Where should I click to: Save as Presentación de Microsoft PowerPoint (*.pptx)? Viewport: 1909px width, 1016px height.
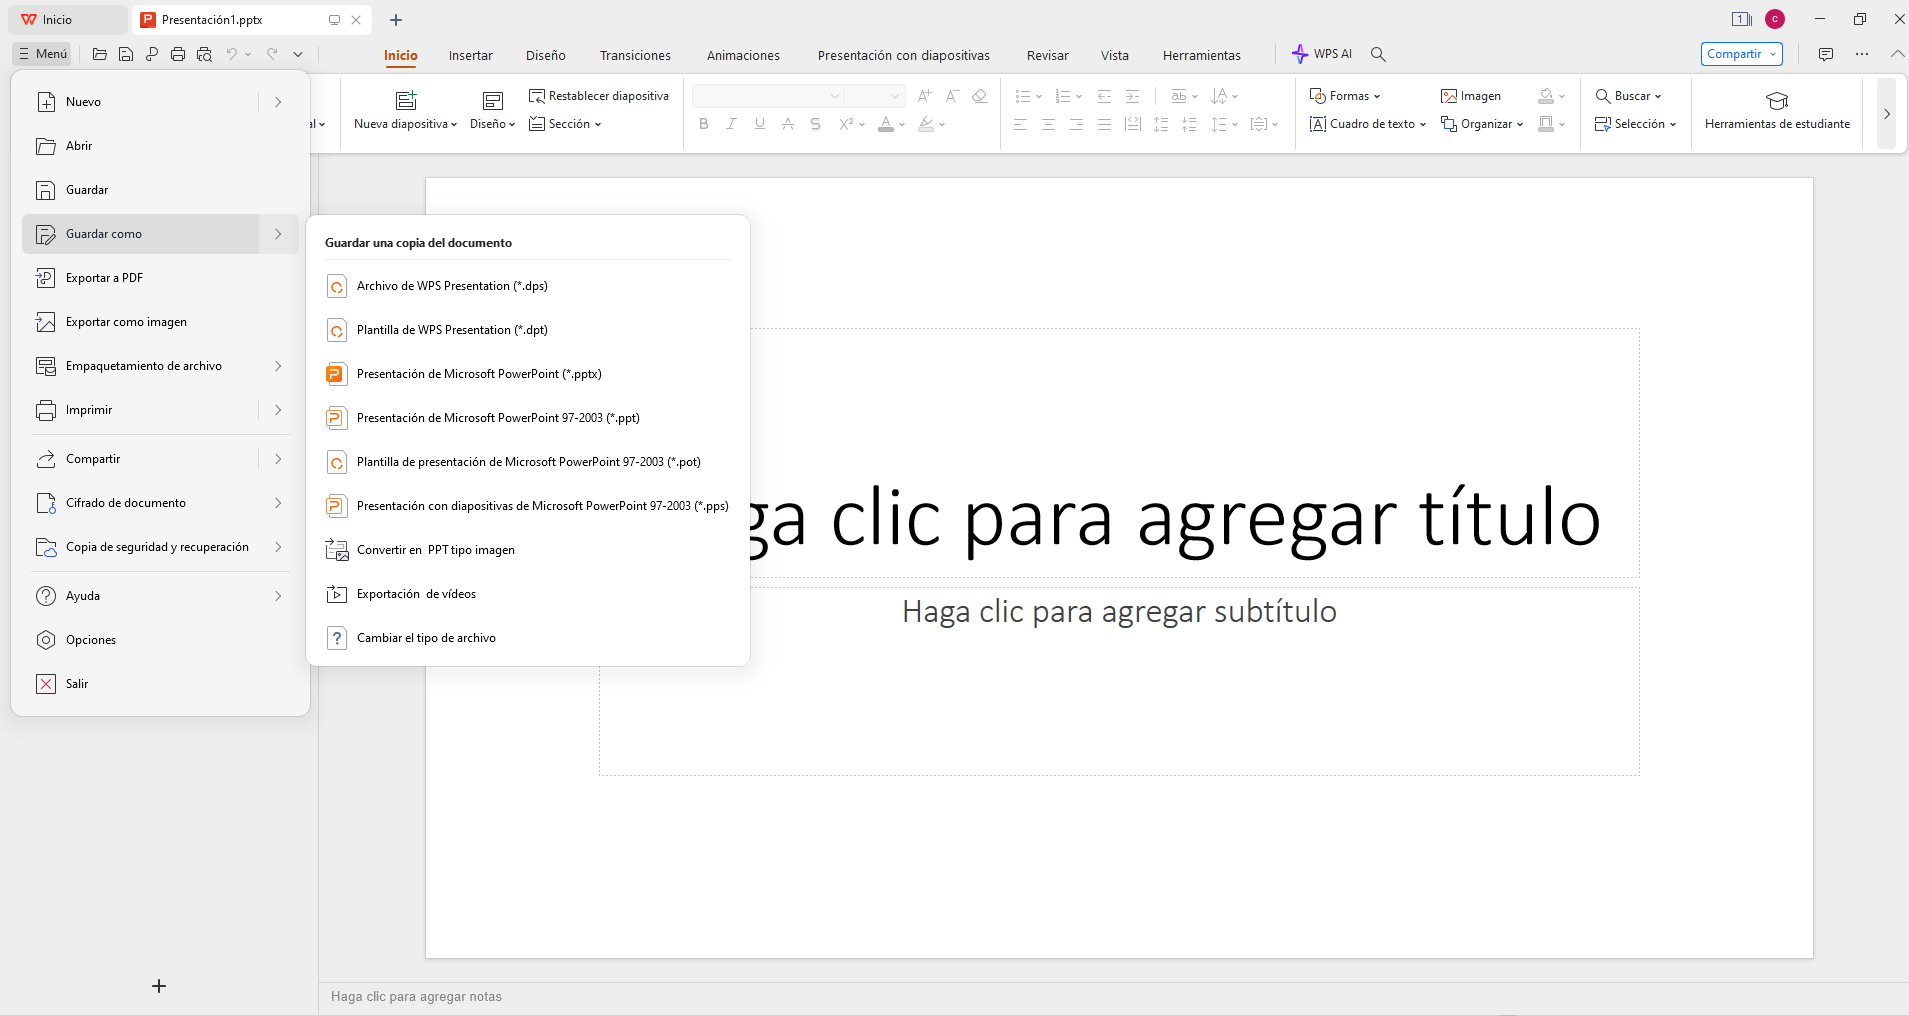pos(479,373)
